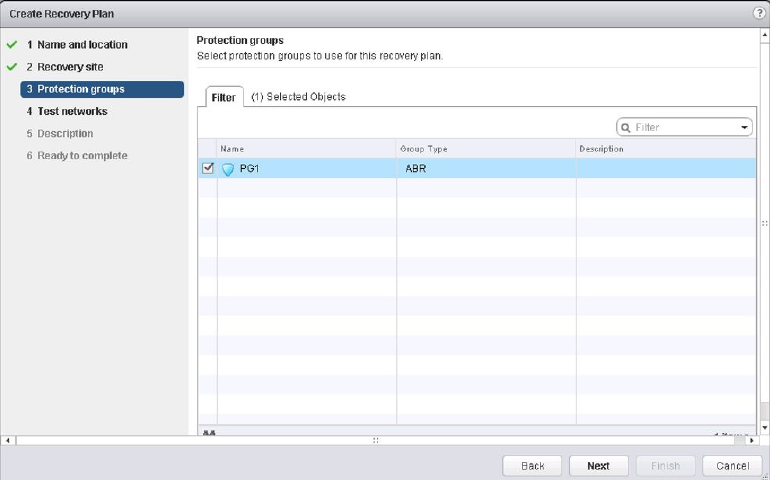
Task: Go to step 4 Test networks
Action: pyautogui.click(x=66, y=111)
